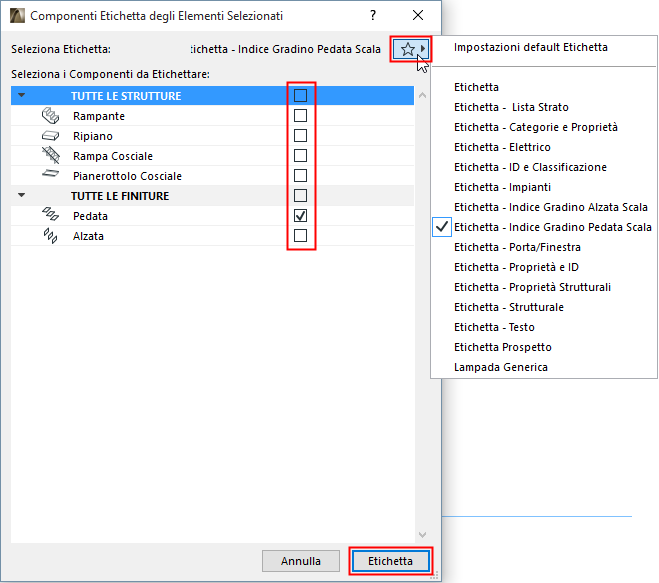Select plain Etichetta menu entry

coord(476,87)
